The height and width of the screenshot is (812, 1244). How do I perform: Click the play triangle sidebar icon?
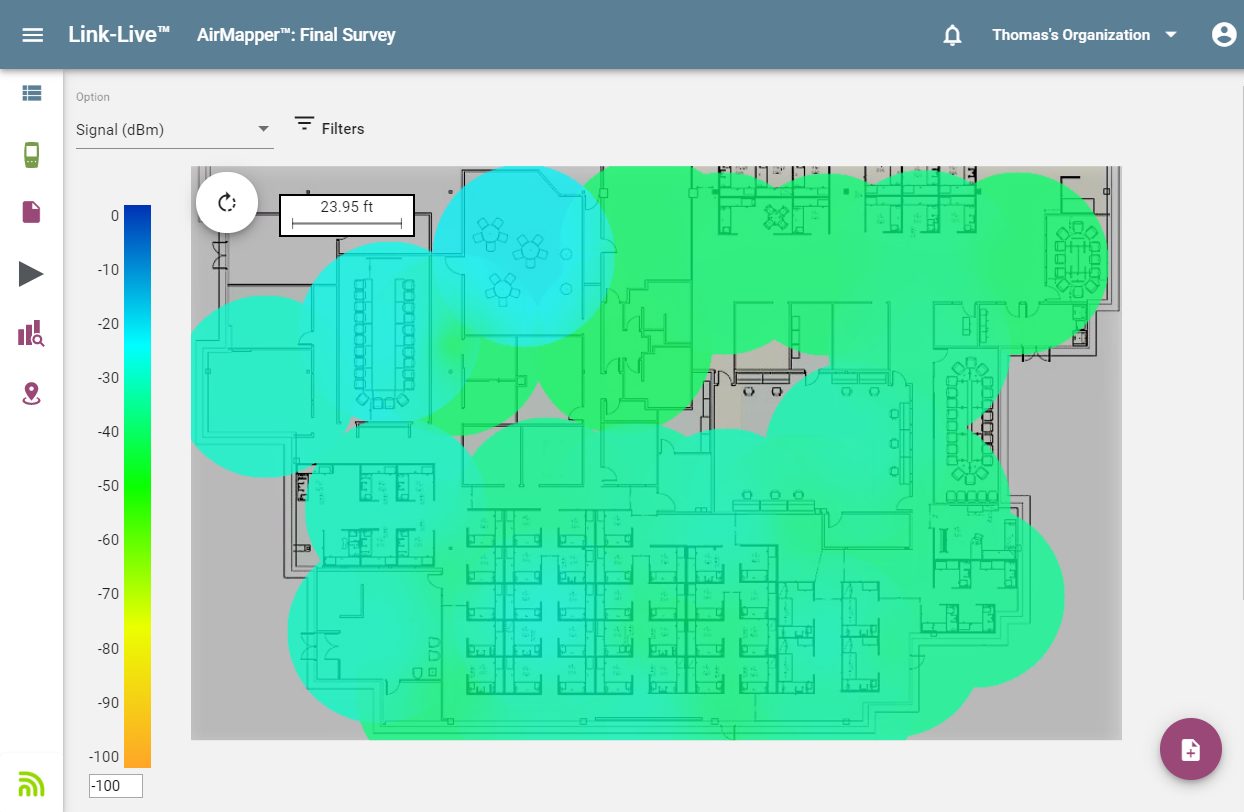point(31,273)
